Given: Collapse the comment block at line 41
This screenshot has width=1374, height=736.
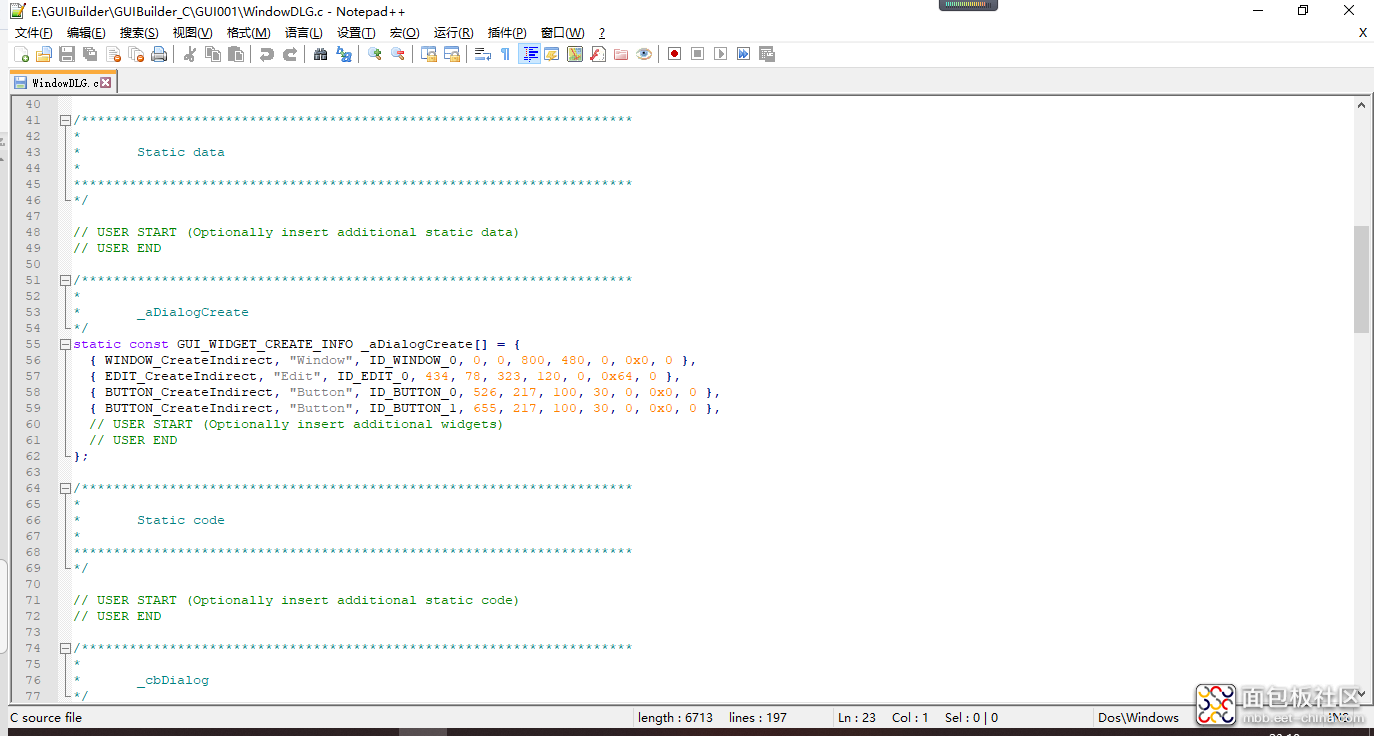Looking at the screenshot, I should [65, 120].
